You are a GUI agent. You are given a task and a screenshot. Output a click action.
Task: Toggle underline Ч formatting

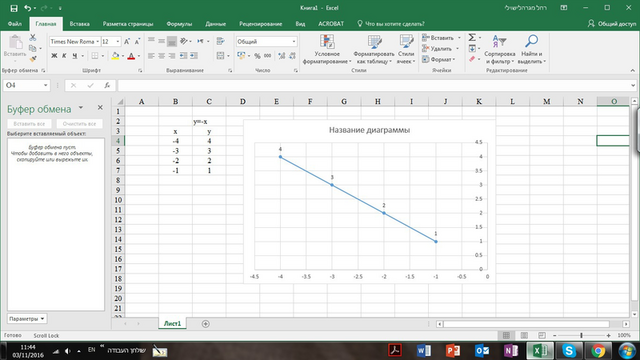[74, 56]
